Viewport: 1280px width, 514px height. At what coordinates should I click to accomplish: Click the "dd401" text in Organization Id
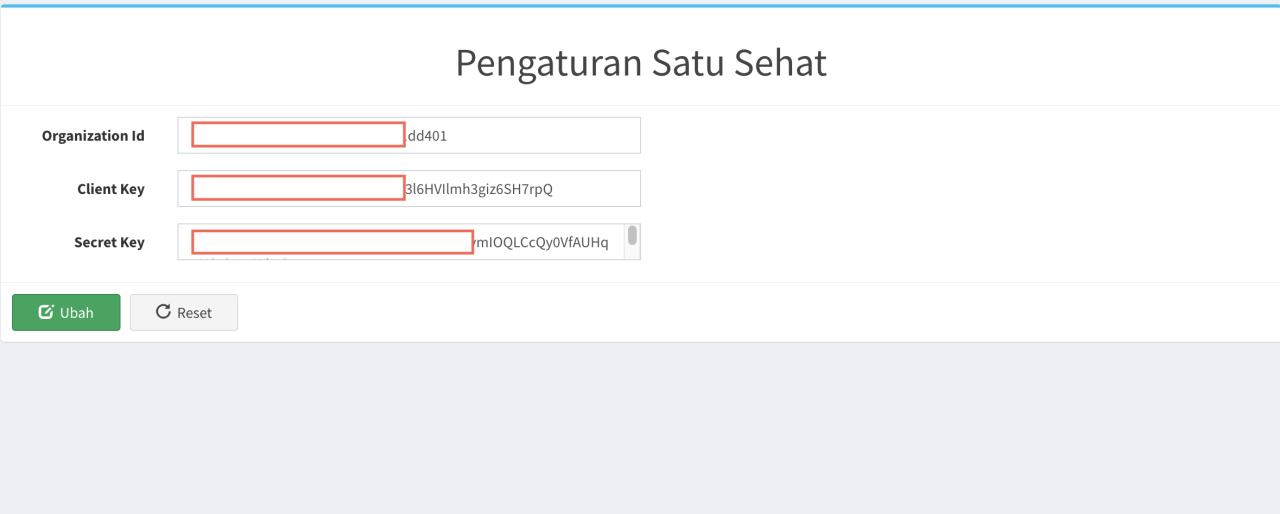[x=428, y=136]
